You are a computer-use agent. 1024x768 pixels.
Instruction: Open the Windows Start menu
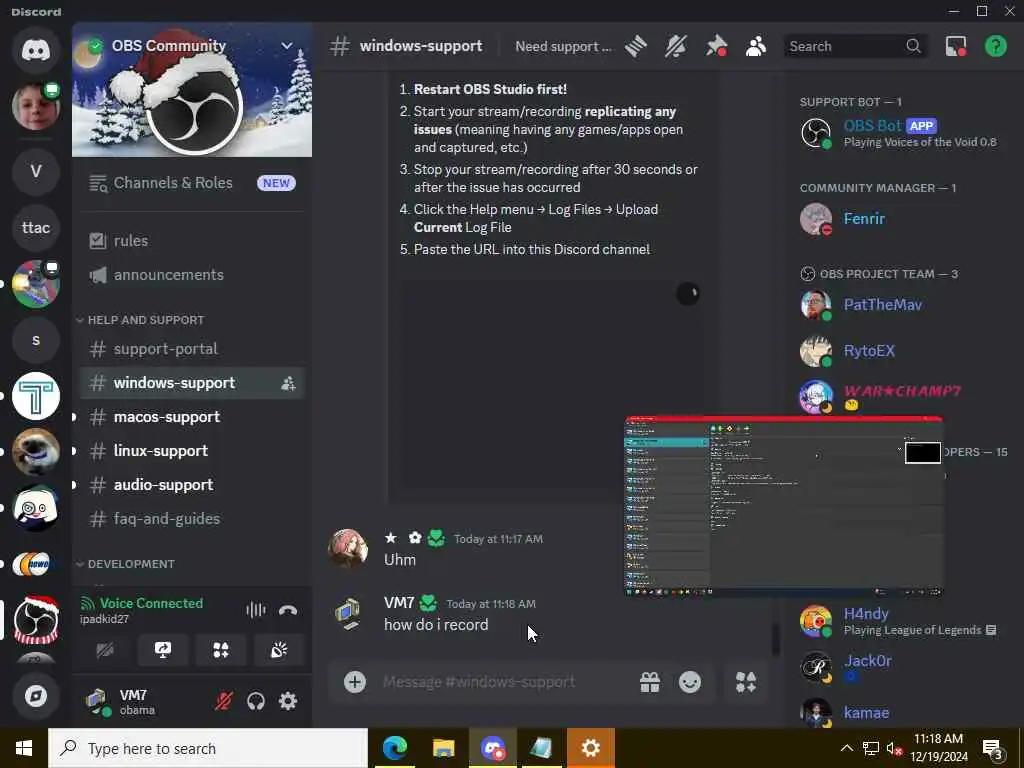[x=24, y=748]
